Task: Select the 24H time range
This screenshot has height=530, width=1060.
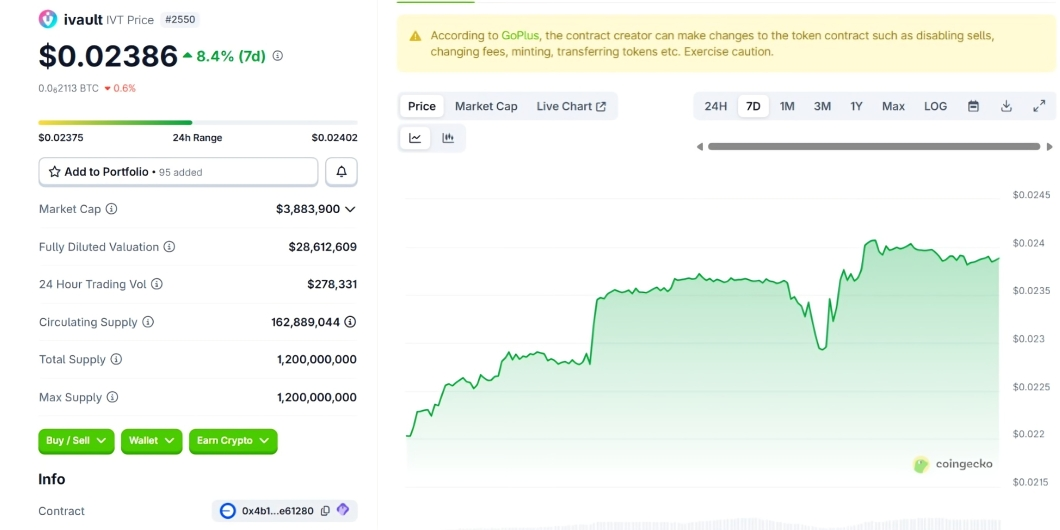Action: pos(716,106)
